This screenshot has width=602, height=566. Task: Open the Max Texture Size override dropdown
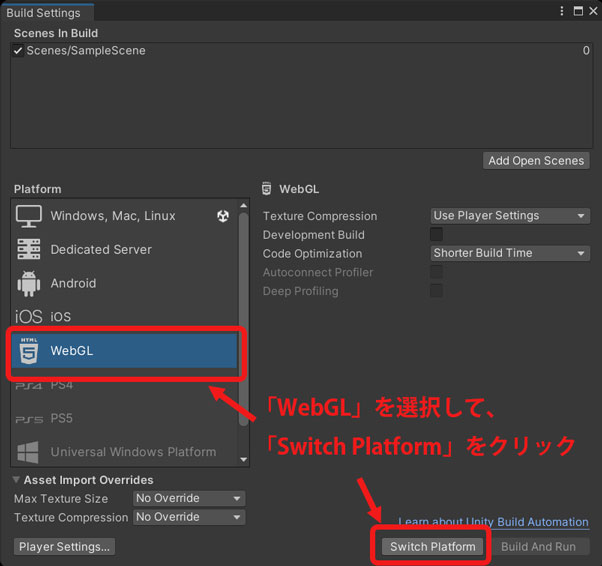click(189, 498)
